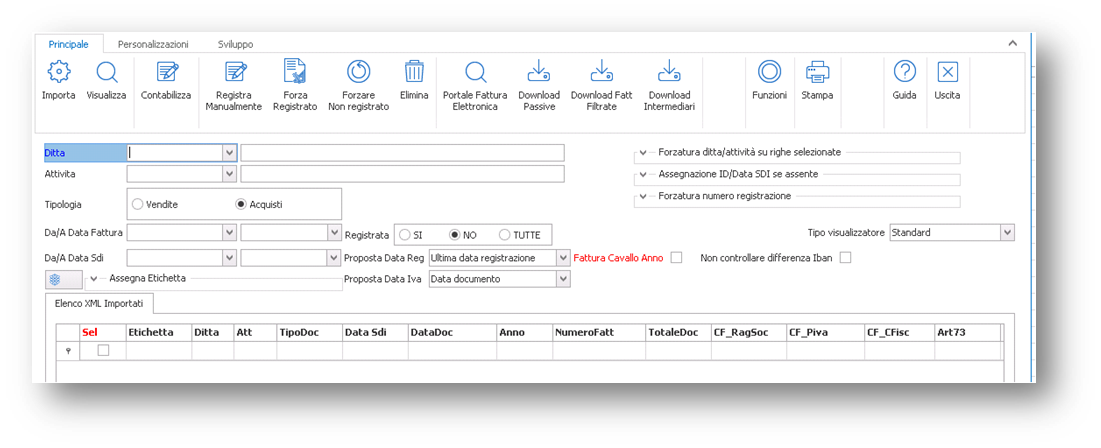Click the CF_Piva column header
Image resolution: width=1101 pixels, height=448 pixels.
pyautogui.click(x=826, y=332)
